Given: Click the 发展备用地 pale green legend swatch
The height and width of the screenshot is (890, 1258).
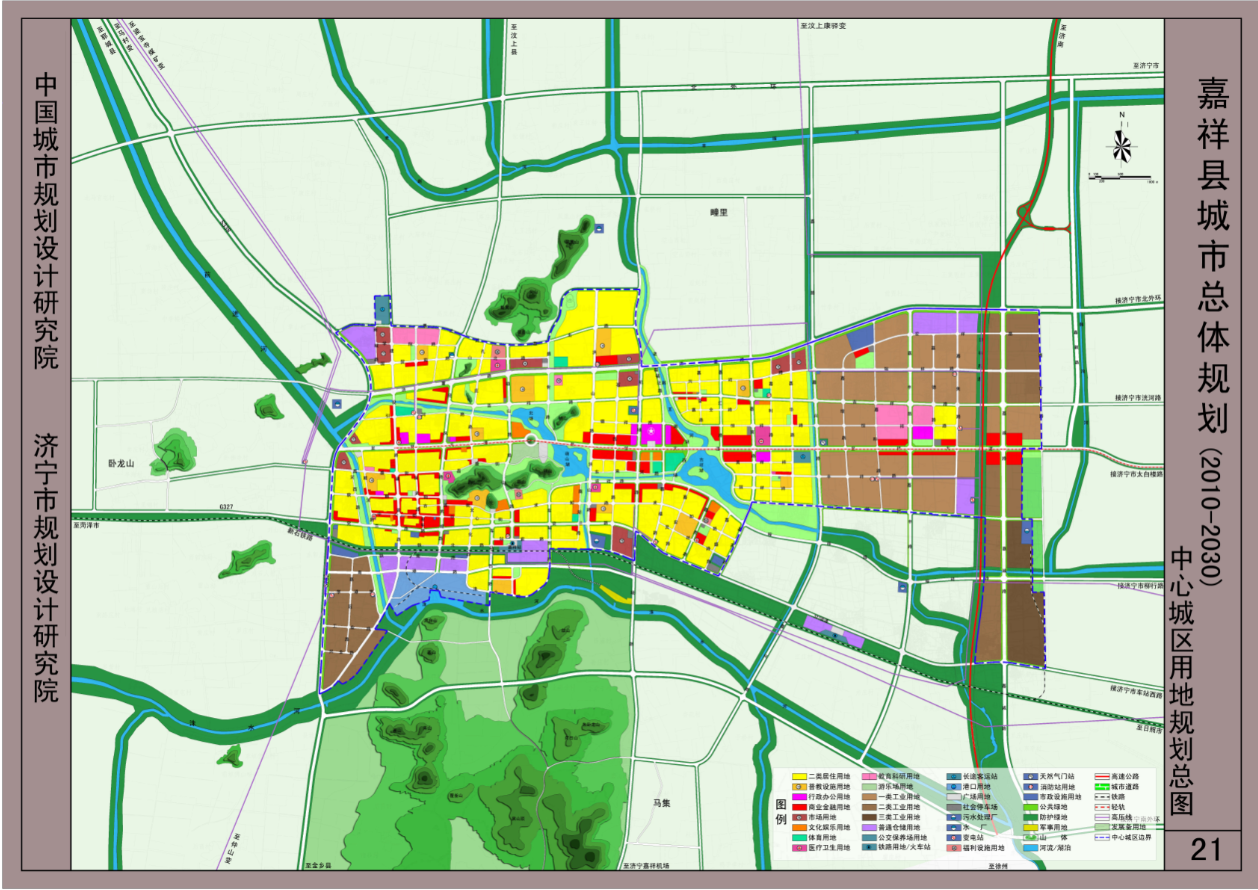Looking at the screenshot, I should point(1102,828).
